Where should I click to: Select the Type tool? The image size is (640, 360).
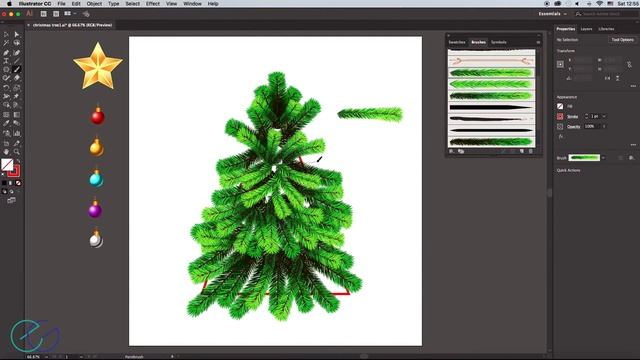[x=6, y=61]
